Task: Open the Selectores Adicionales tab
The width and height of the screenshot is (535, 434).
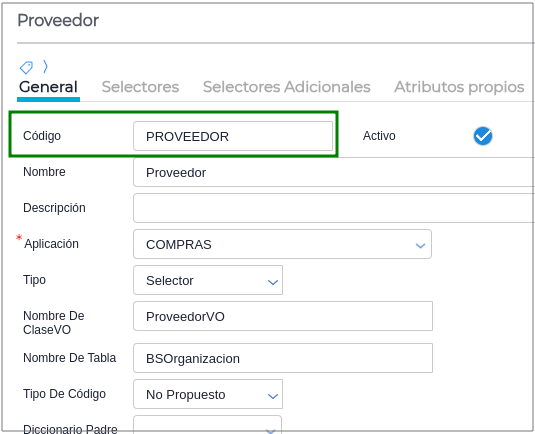Action: pyautogui.click(x=287, y=87)
